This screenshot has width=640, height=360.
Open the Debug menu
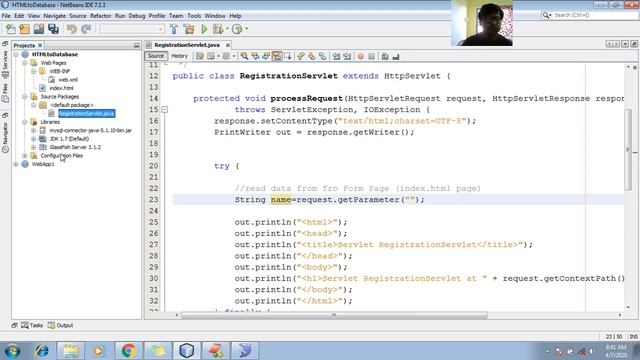tap(137, 16)
